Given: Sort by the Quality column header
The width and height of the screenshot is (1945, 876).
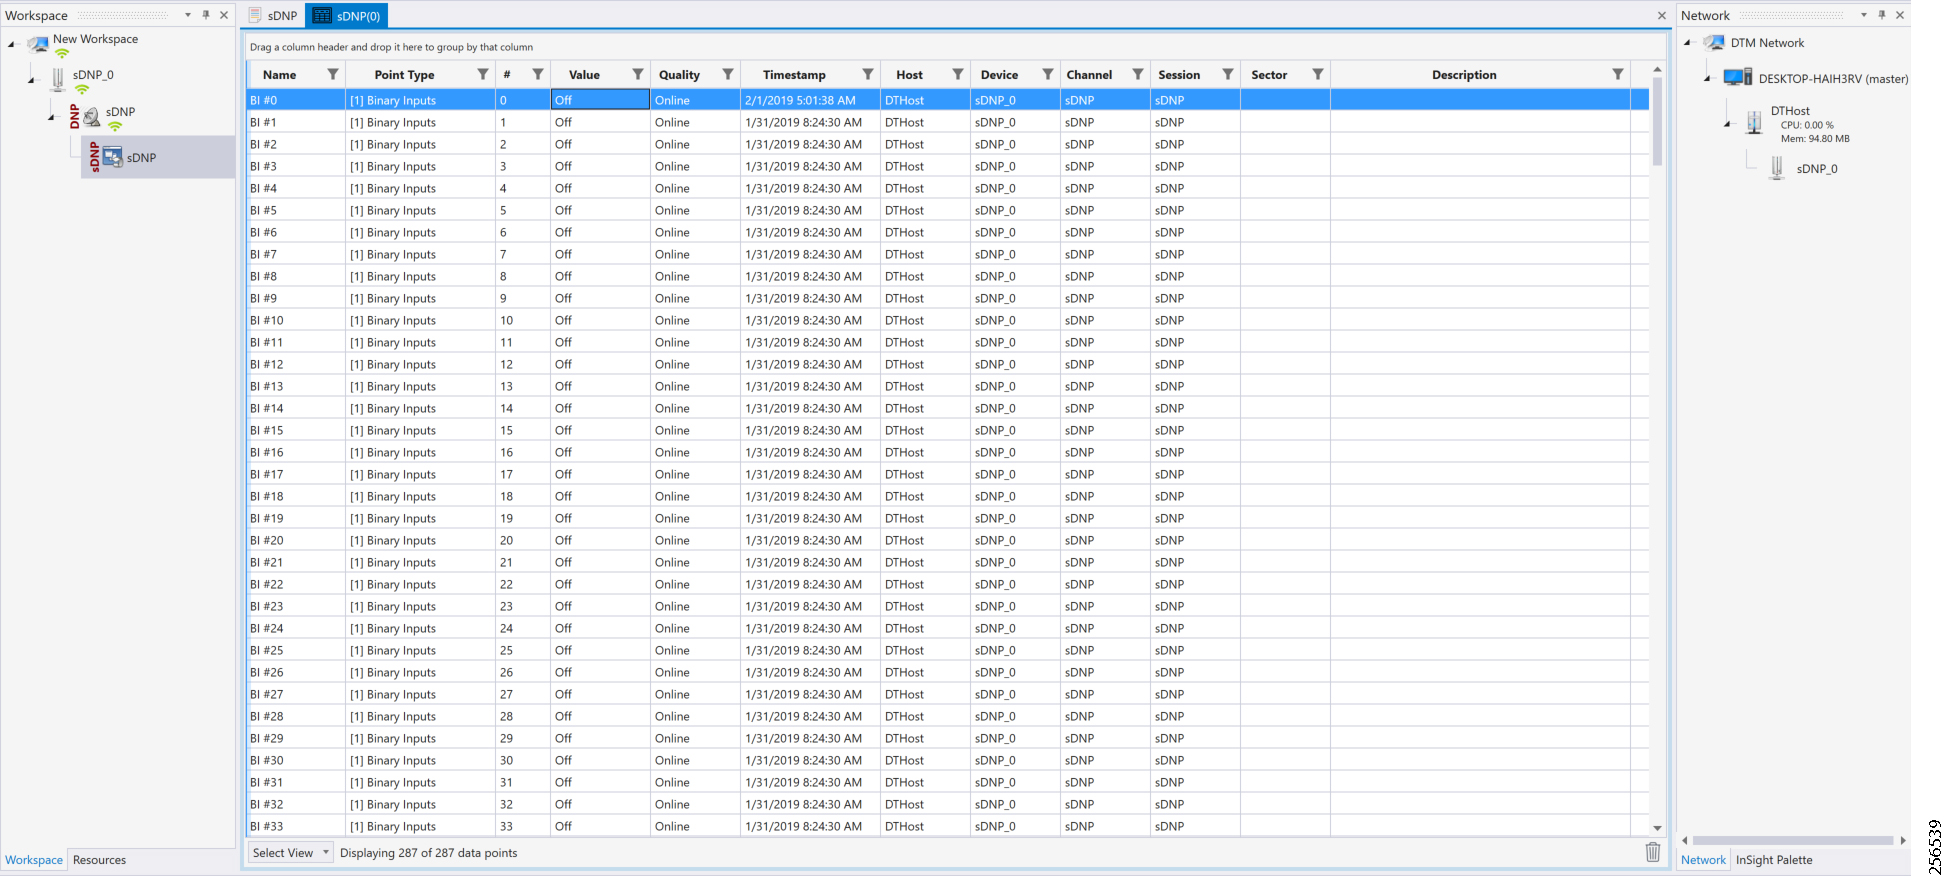Looking at the screenshot, I should point(679,75).
